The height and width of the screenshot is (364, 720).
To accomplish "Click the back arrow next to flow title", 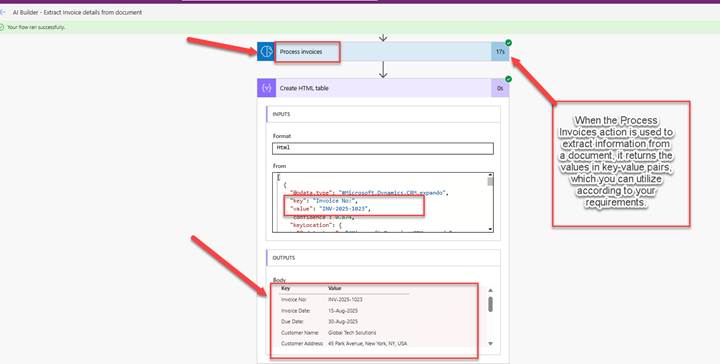I will (3, 12).
